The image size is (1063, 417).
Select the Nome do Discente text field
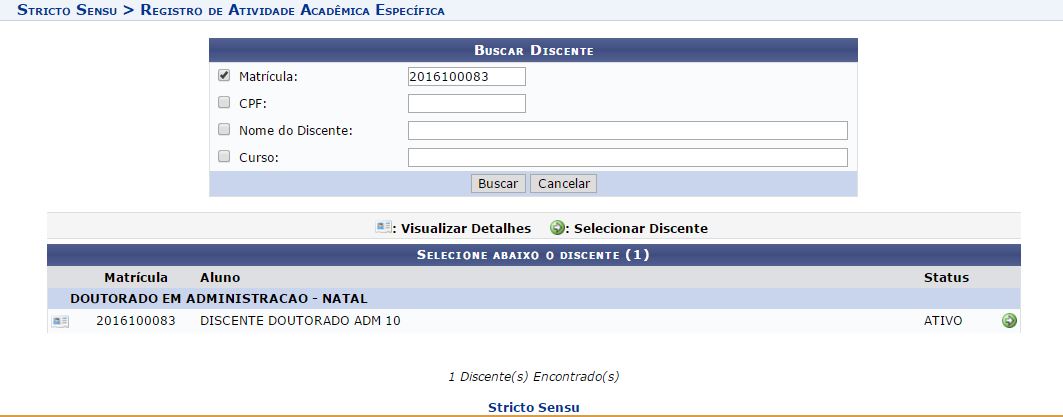click(x=627, y=130)
